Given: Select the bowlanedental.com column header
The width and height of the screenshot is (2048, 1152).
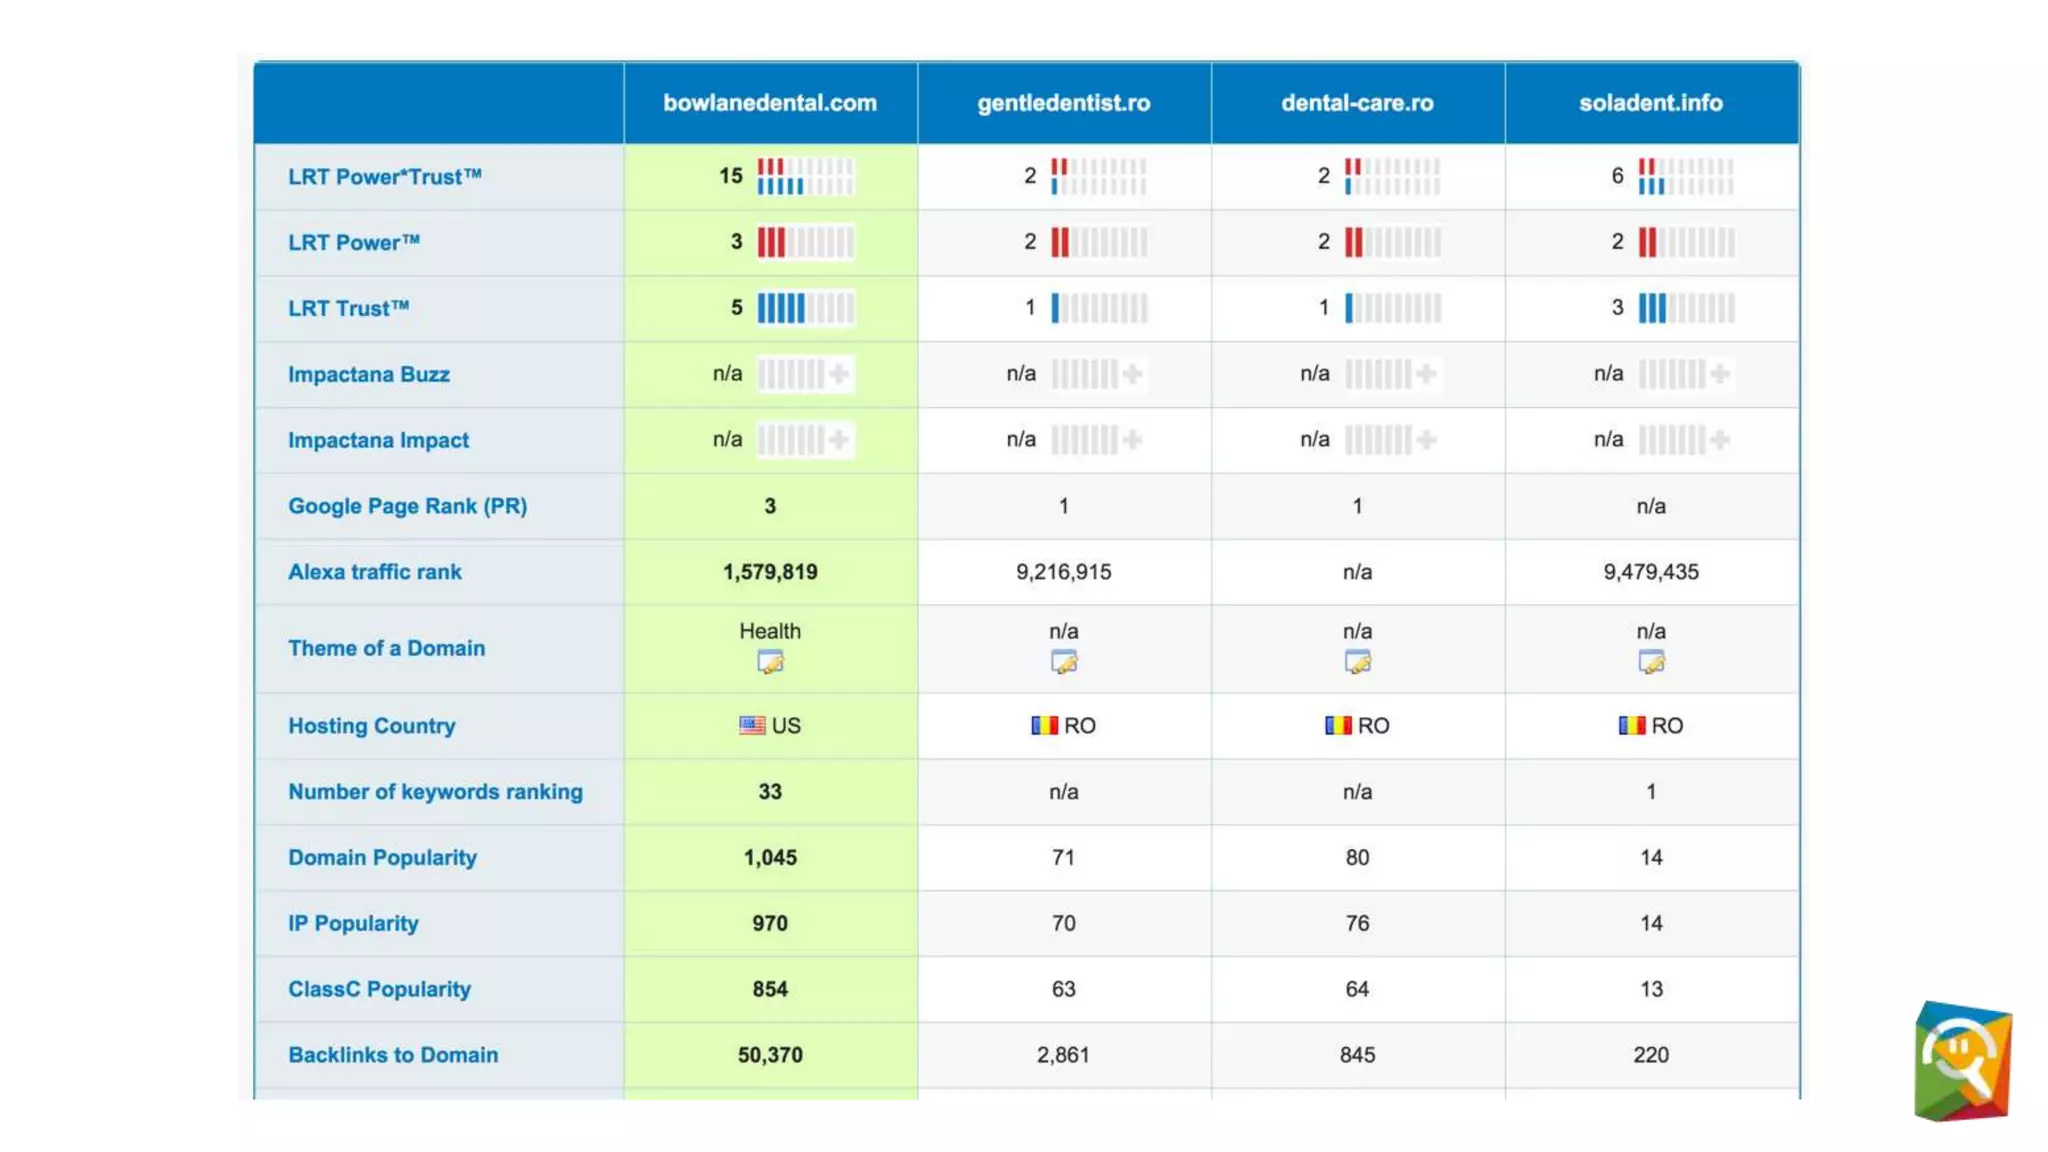Looking at the screenshot, I should [769, 103].
